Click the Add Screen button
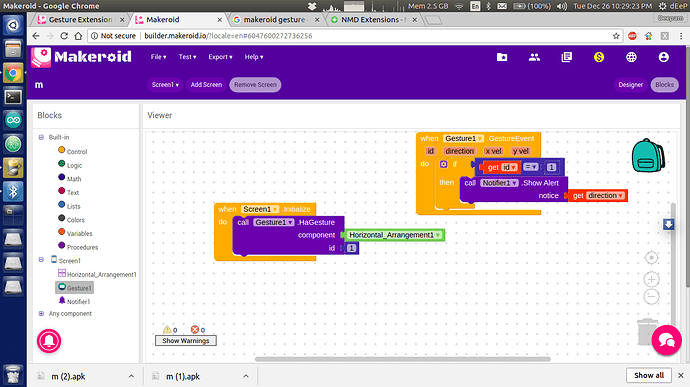The height and width of the screenshot is (387, 690). coord(206,85)
